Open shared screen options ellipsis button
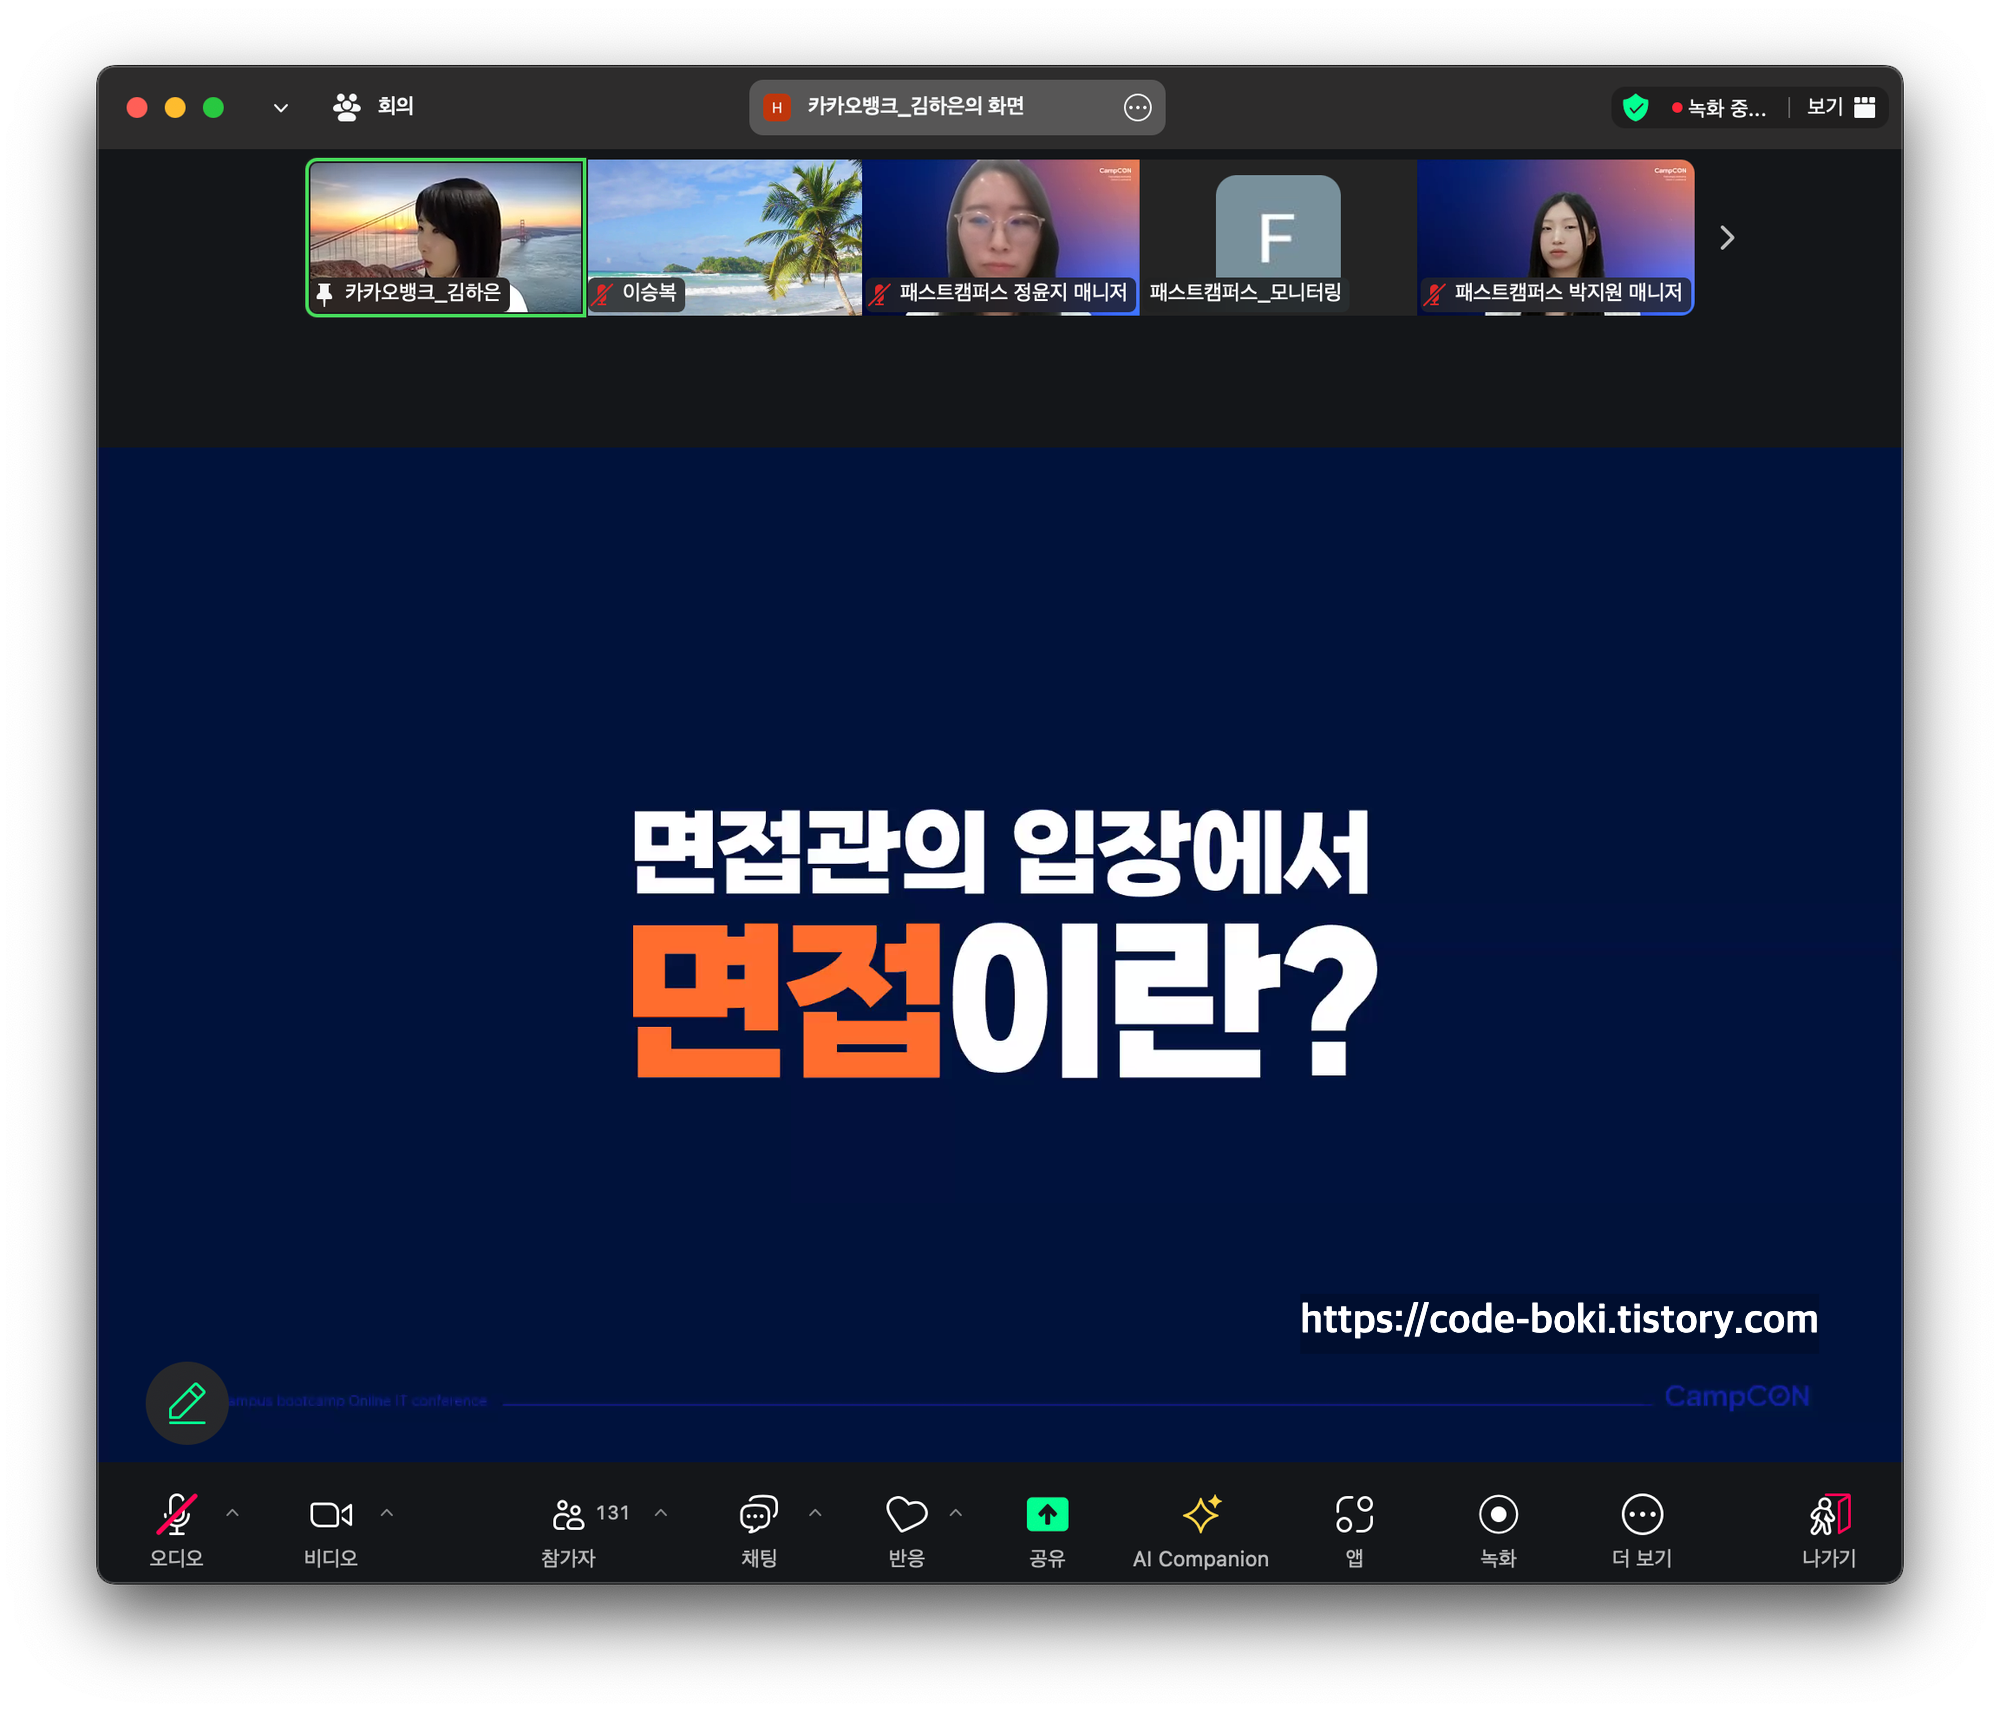Screen dimensions: 2000x1712 point(1137,107)
